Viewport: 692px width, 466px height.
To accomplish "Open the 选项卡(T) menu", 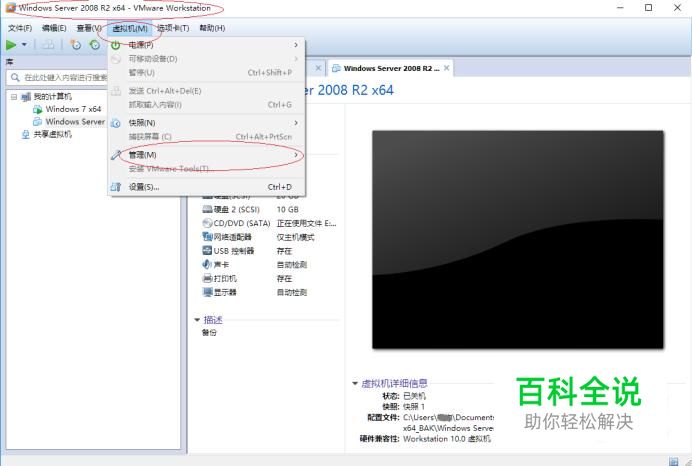I will [x=173, y=28].
